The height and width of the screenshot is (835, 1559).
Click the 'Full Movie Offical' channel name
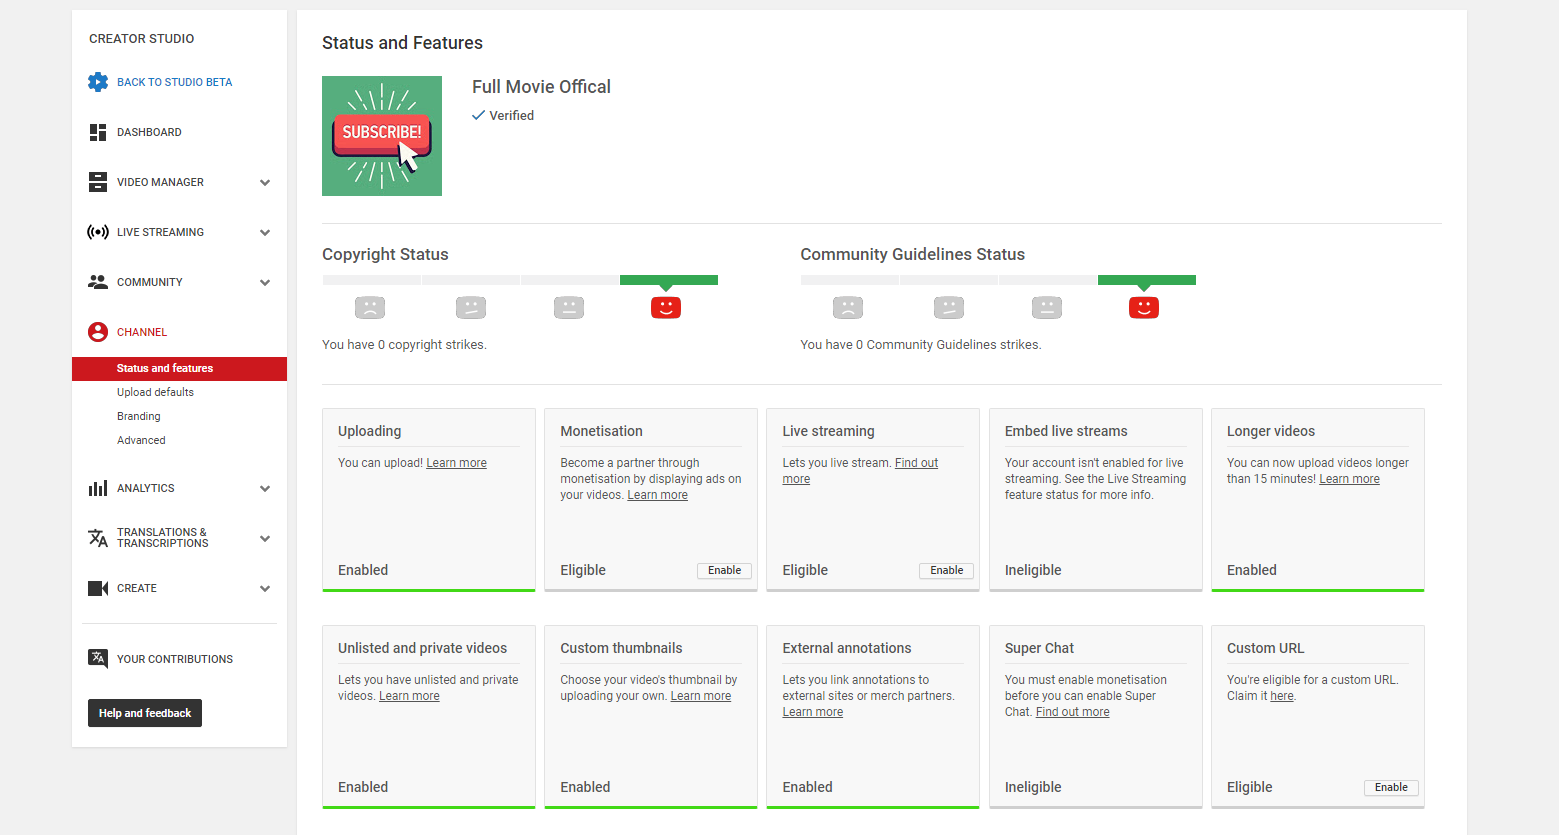pos(541,87)
